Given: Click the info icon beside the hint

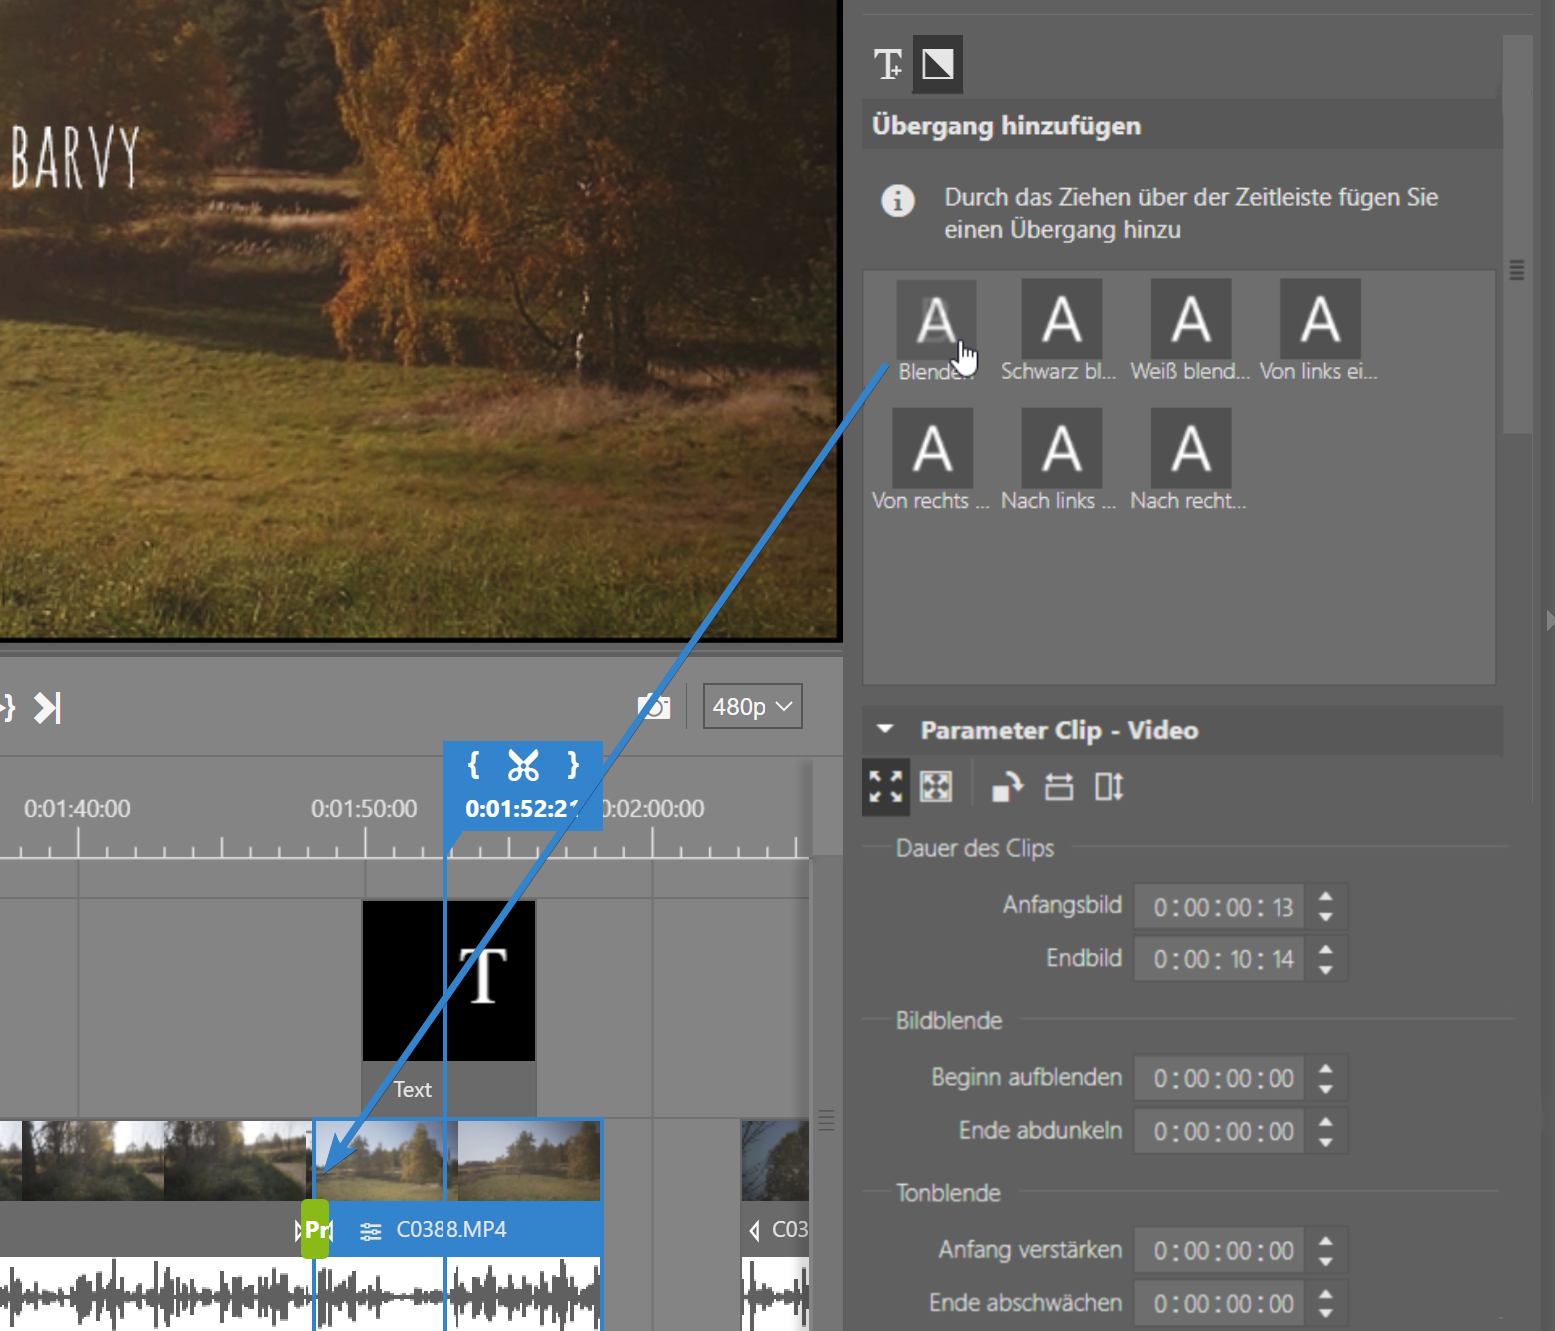Looking at the screenshot, I should (897, 201).
